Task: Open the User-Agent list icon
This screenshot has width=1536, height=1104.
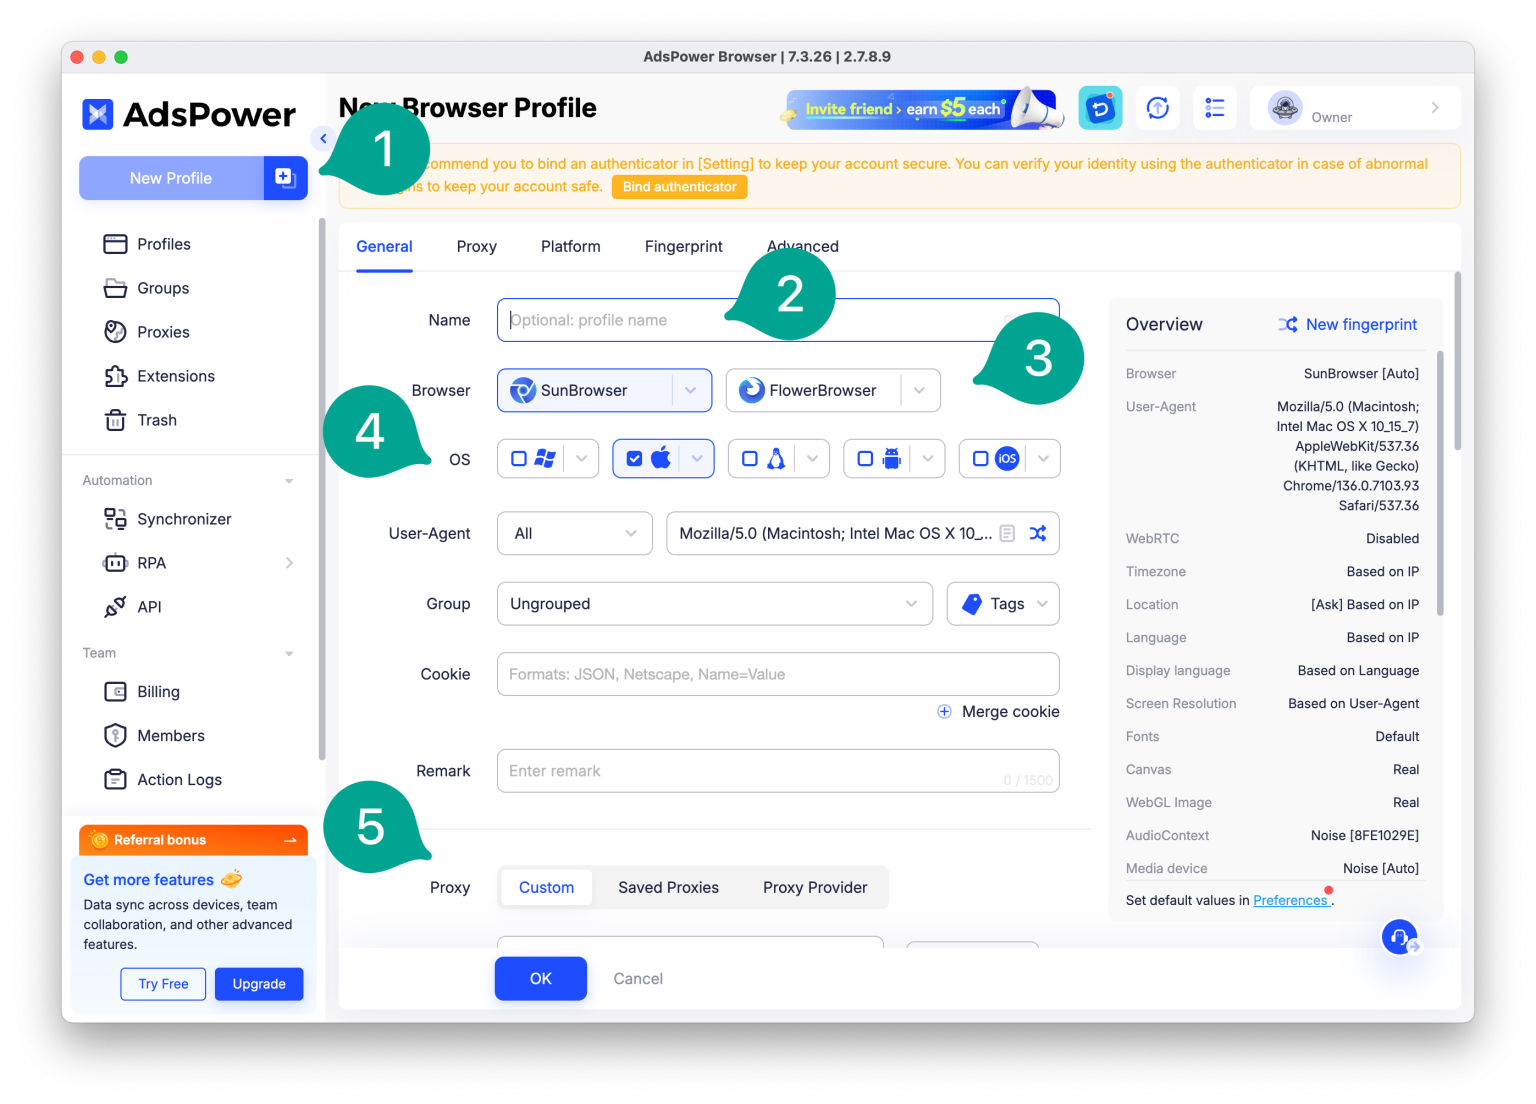Action: (1008, 534)
